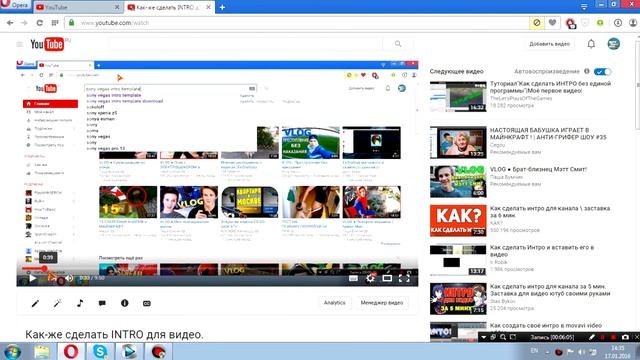The image size is (640, 360).
Task: Open the video player settings gear
Action: [370, 278]
